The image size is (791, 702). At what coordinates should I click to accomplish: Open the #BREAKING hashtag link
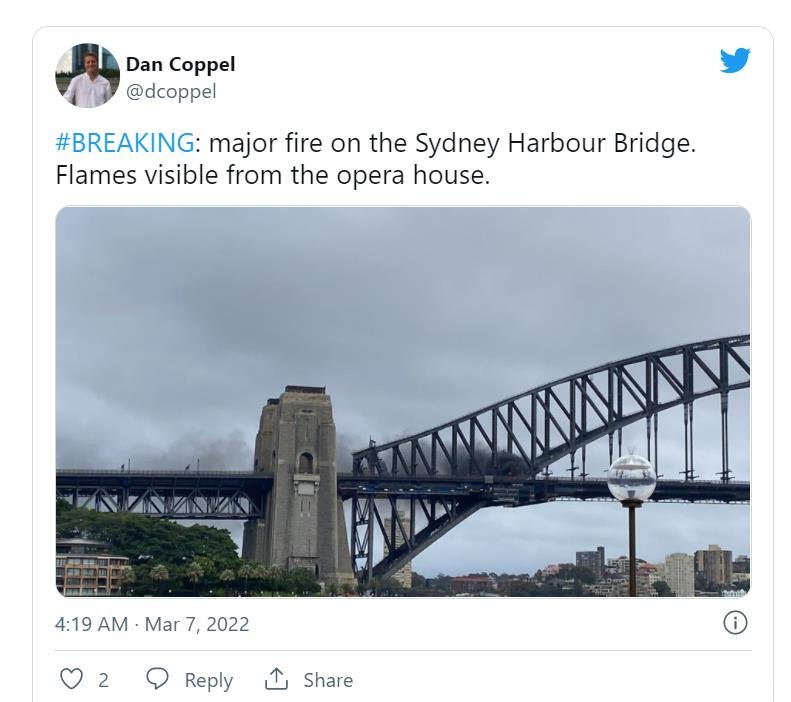pyautogui.click(x=125, y=143)
